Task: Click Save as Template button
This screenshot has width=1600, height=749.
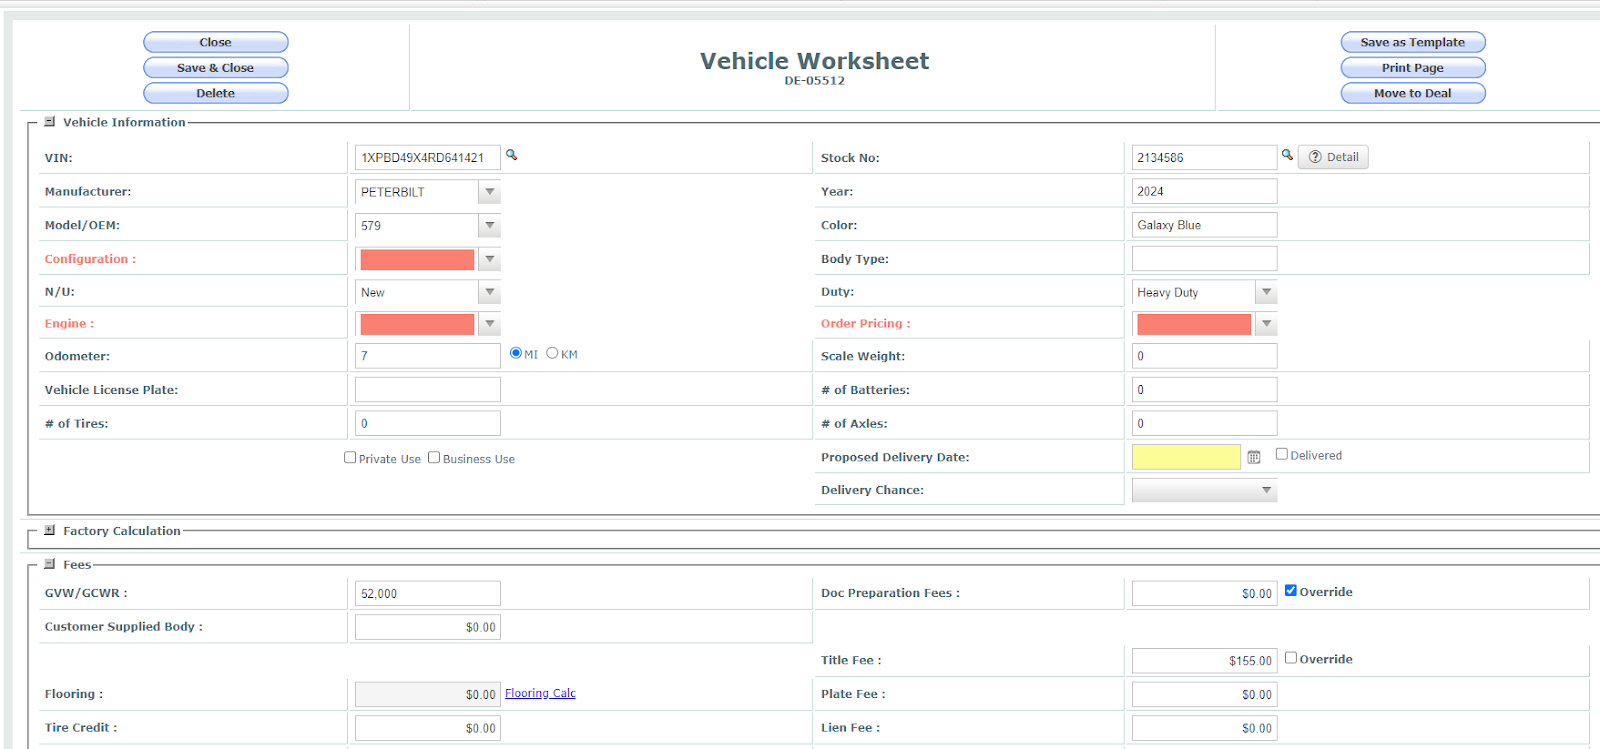Action: tap(1413, 42)
